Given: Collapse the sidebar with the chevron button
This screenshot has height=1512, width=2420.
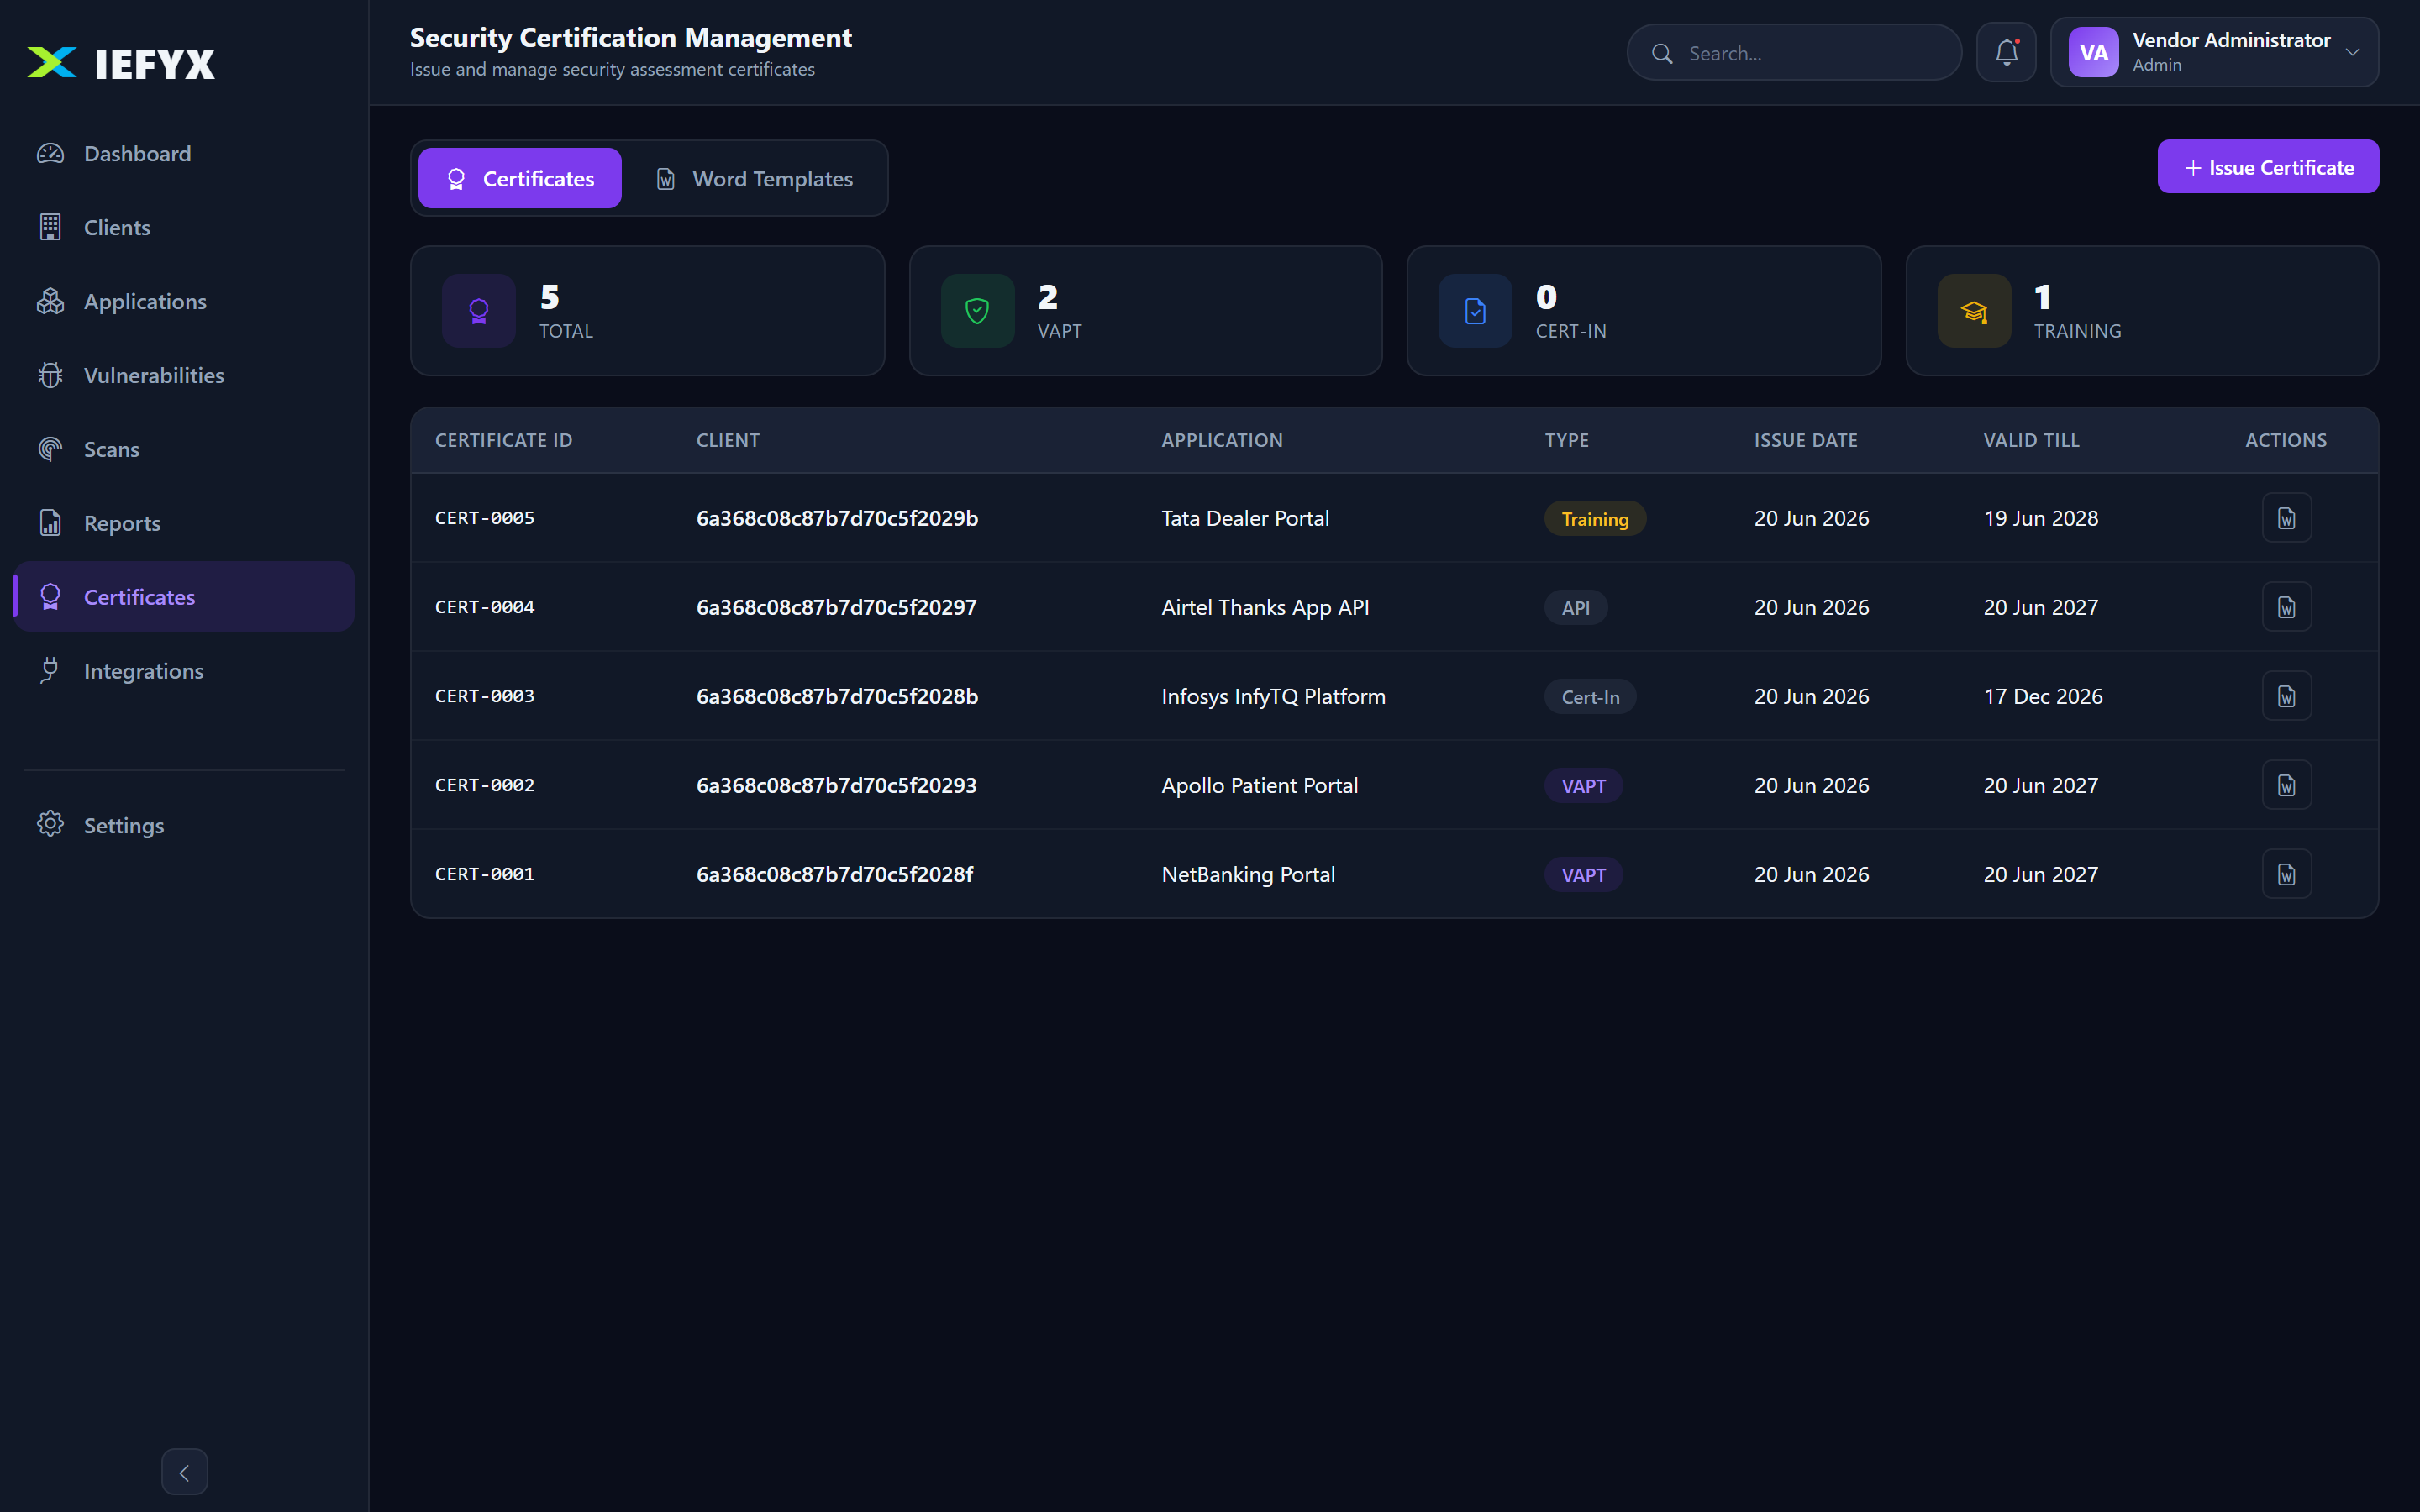Looking at the screenshot, I should pos(184,1472).
